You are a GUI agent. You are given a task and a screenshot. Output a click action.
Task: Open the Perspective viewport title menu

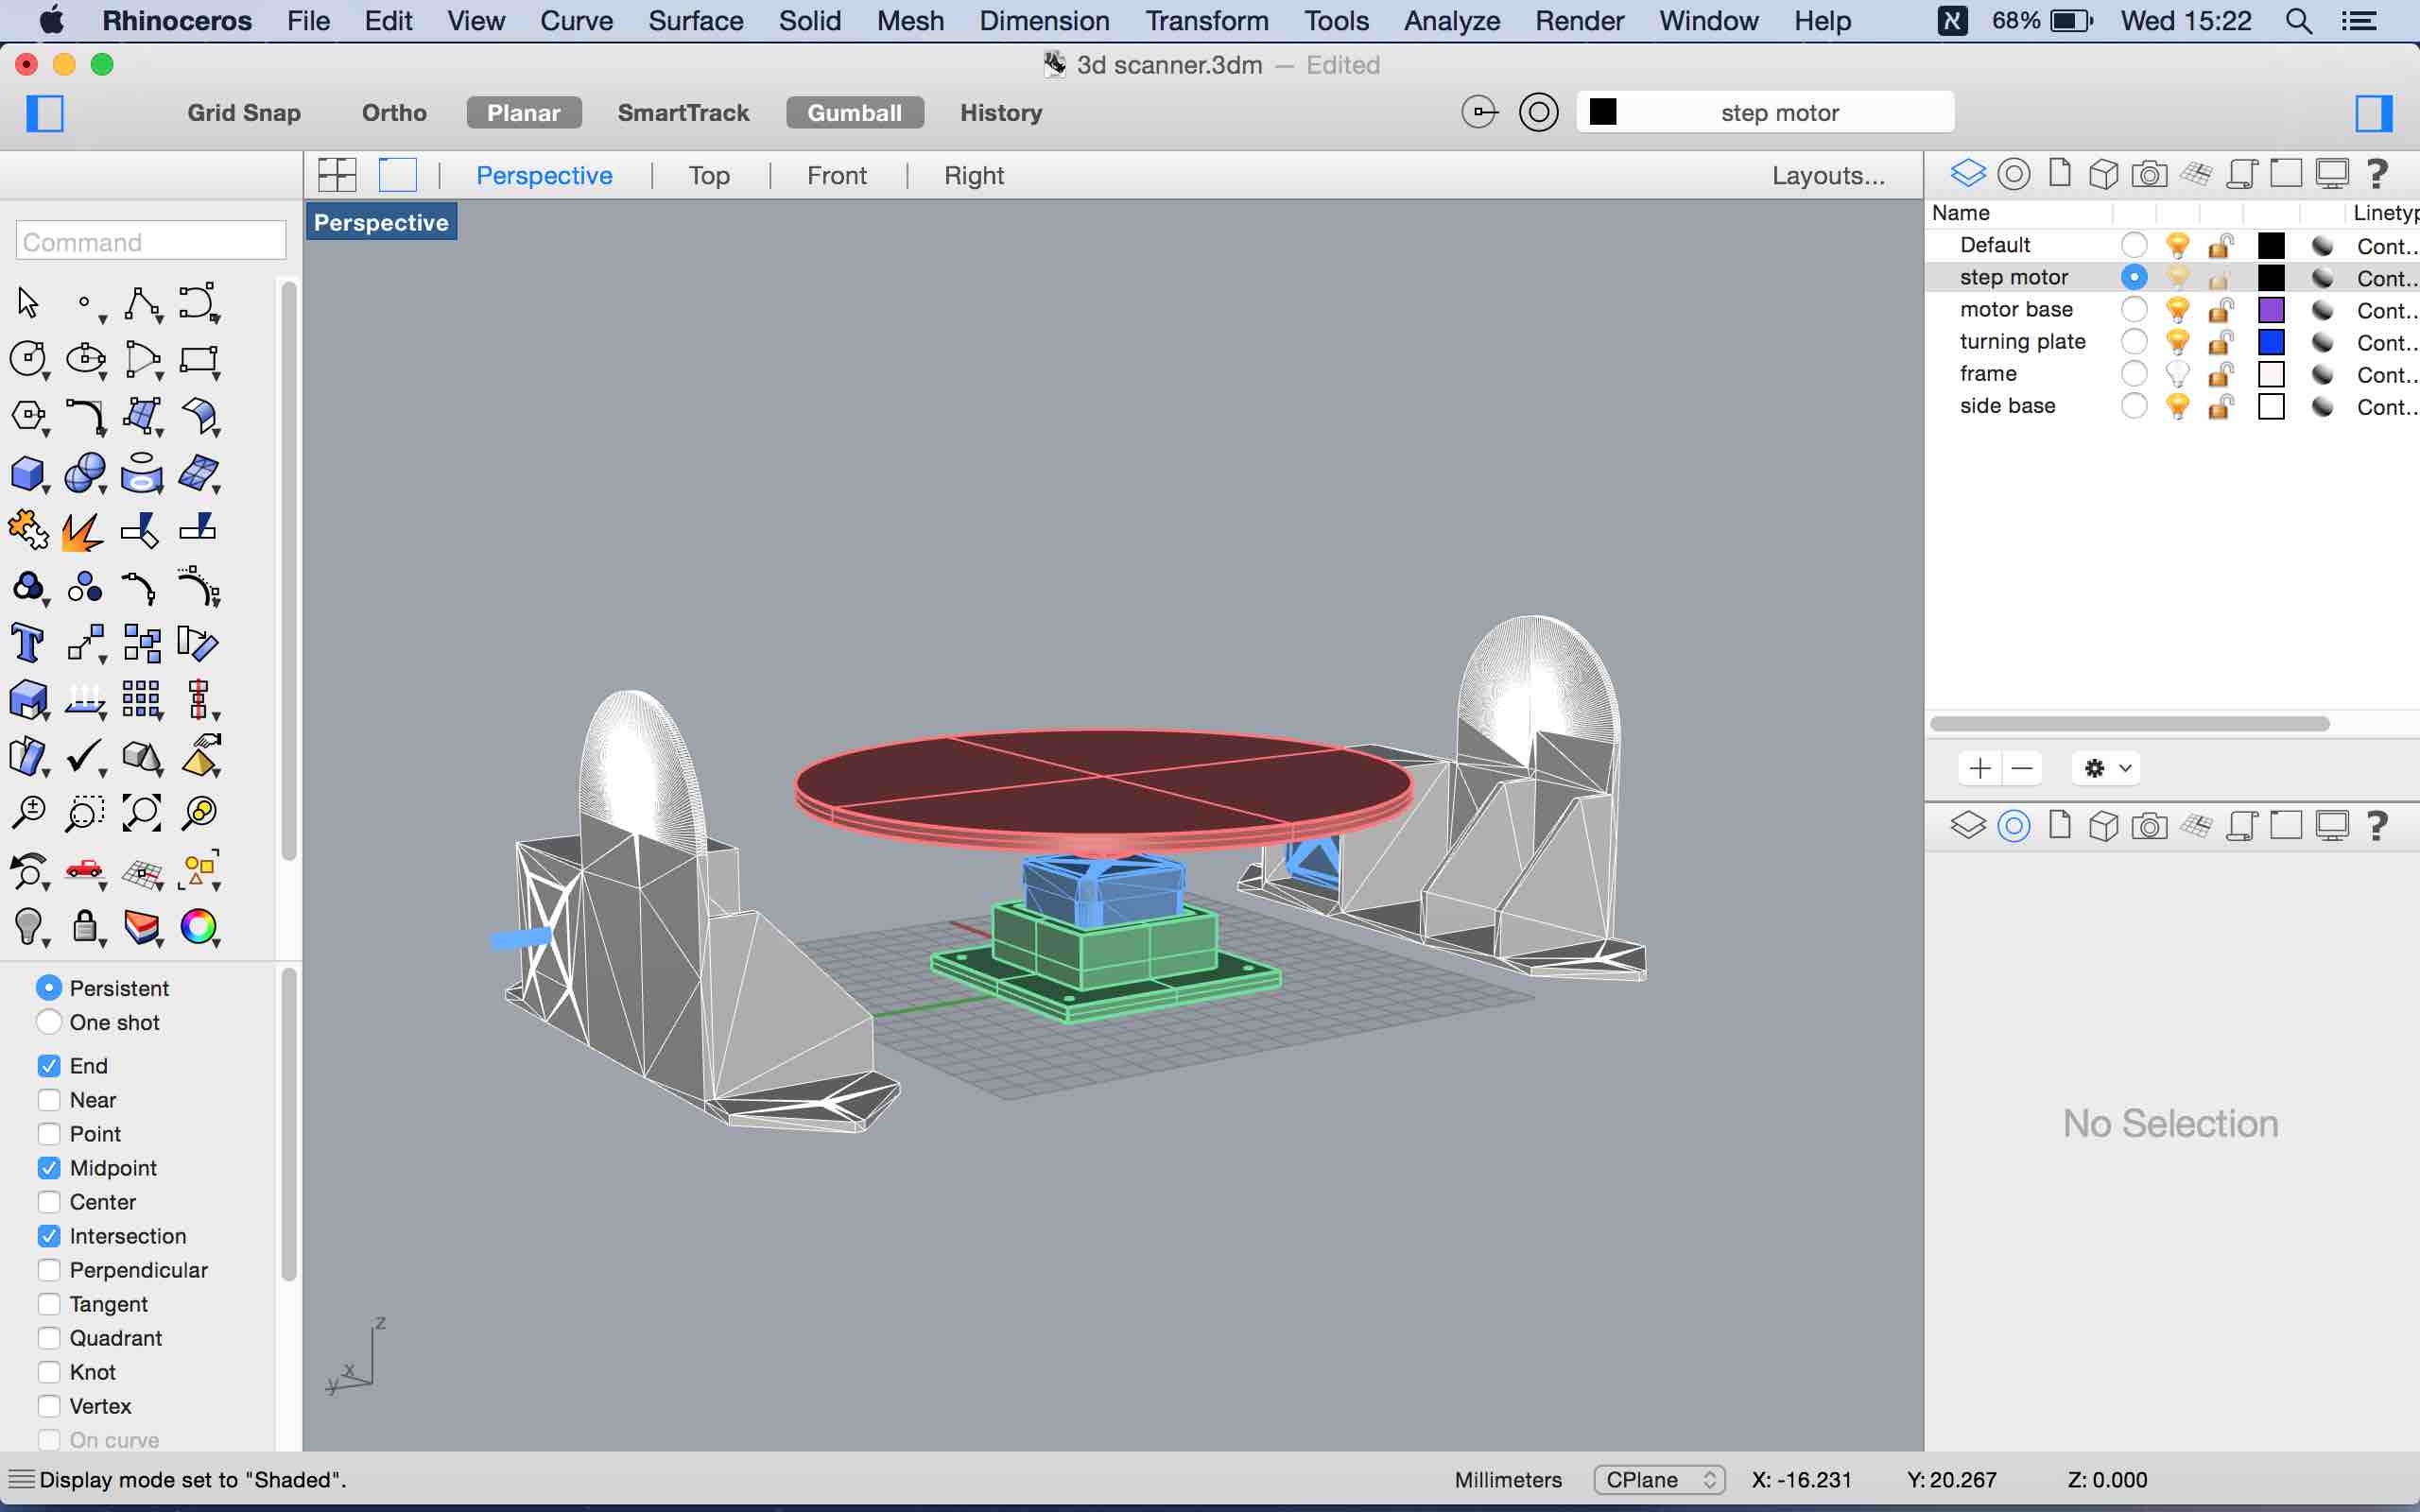(x=381, y=222)
